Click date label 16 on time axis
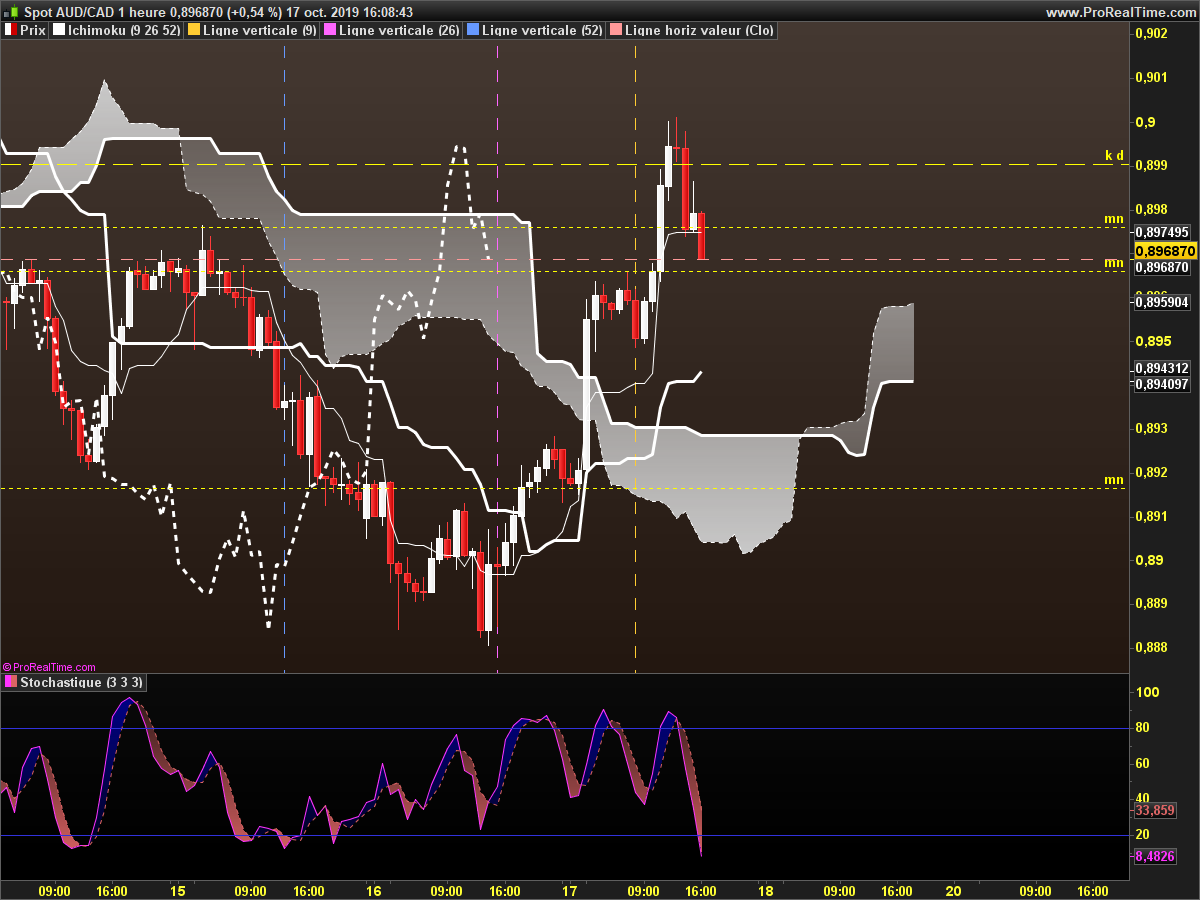Screen dimensions: 1200x900 pos(374,891)
